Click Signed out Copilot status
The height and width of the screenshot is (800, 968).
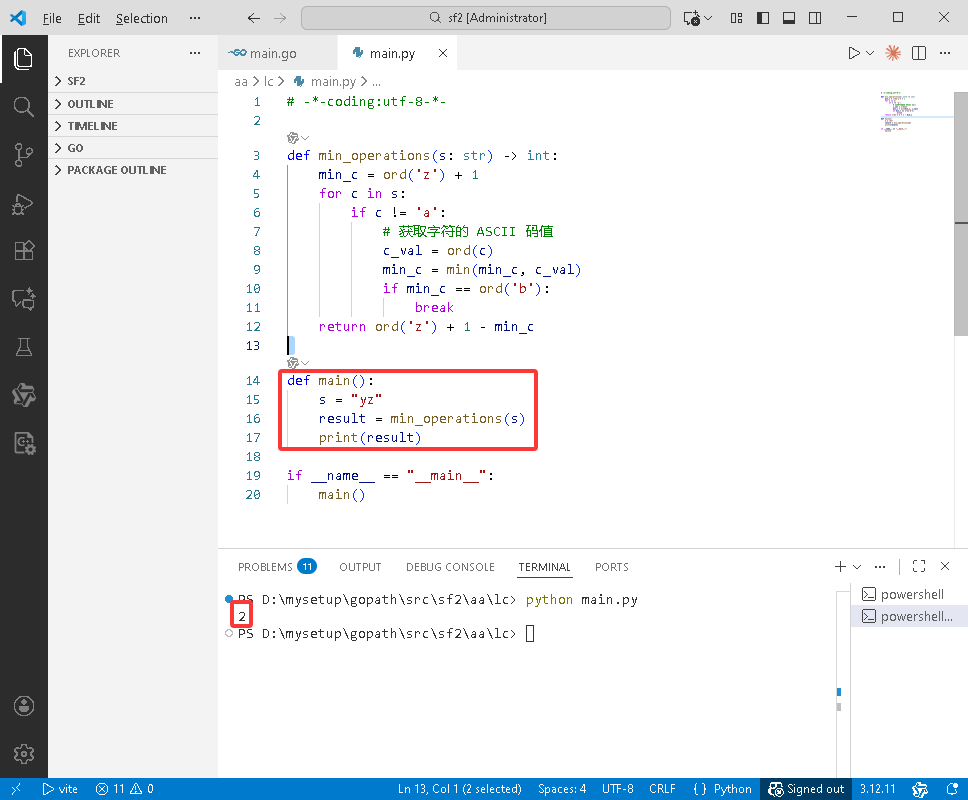pyautogui.click(x=806, y=789)
